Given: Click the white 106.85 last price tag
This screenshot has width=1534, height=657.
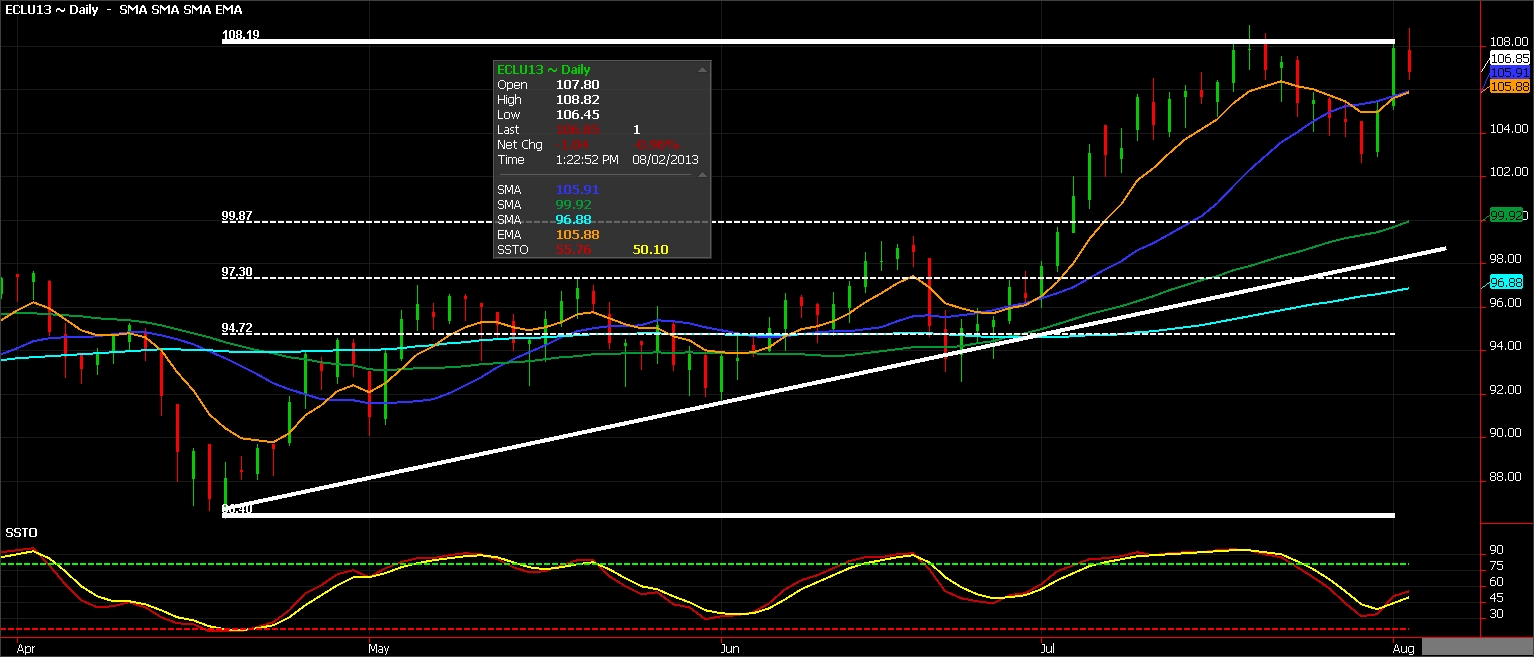Looking at the screenshot, I should point(1509,59).
